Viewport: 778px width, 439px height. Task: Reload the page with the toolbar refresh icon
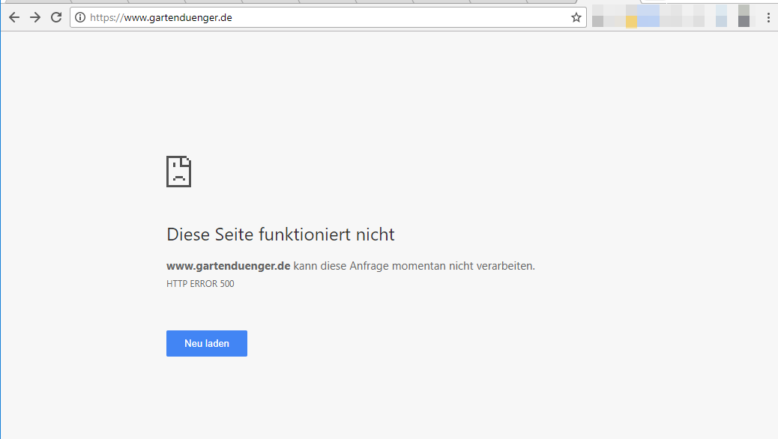[x=56, y=17]
